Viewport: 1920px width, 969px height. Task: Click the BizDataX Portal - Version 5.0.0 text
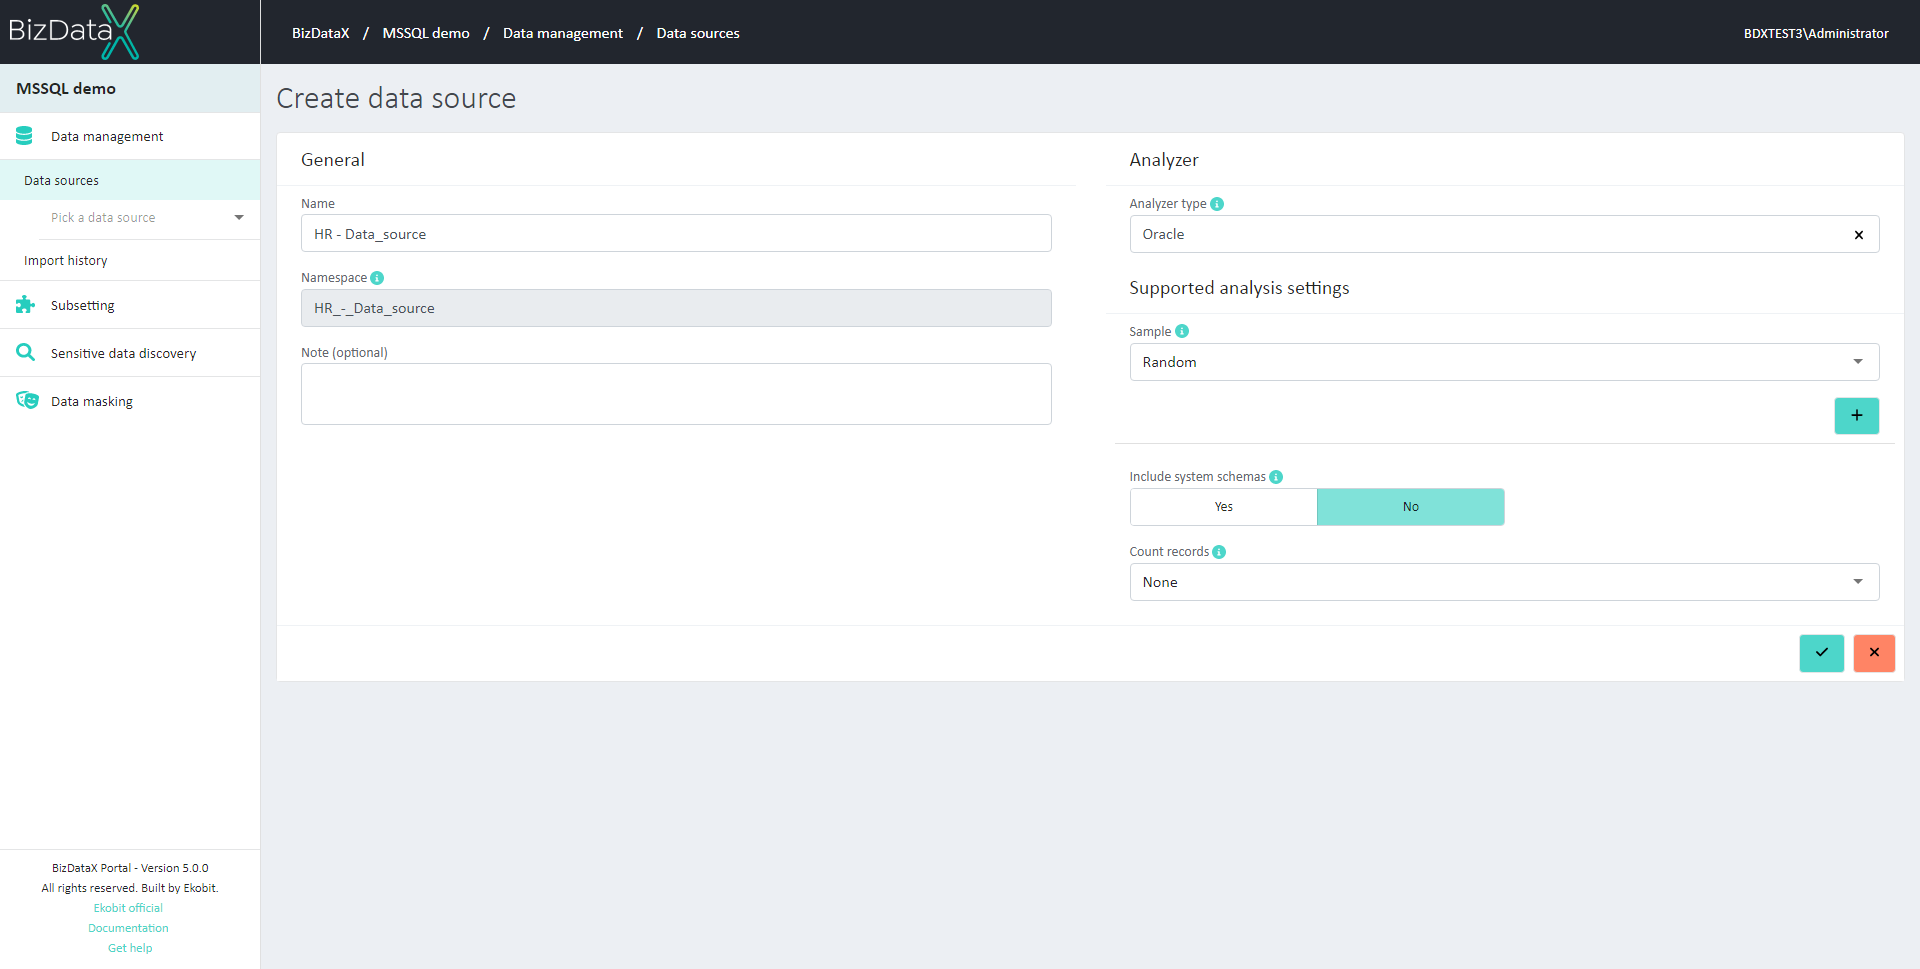(x=130, y=868)
